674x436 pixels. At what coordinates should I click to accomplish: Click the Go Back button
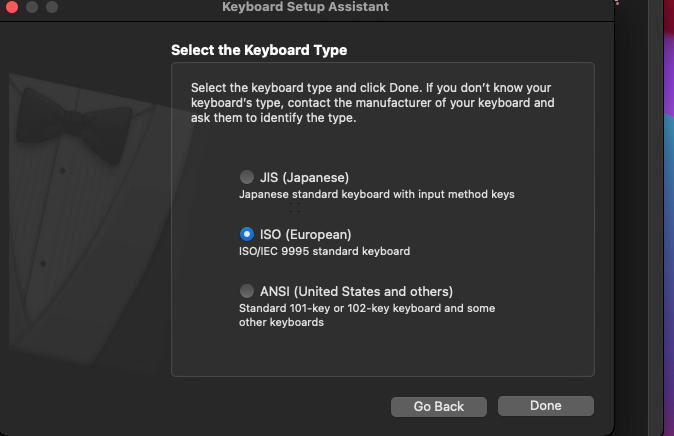[438, 407]
